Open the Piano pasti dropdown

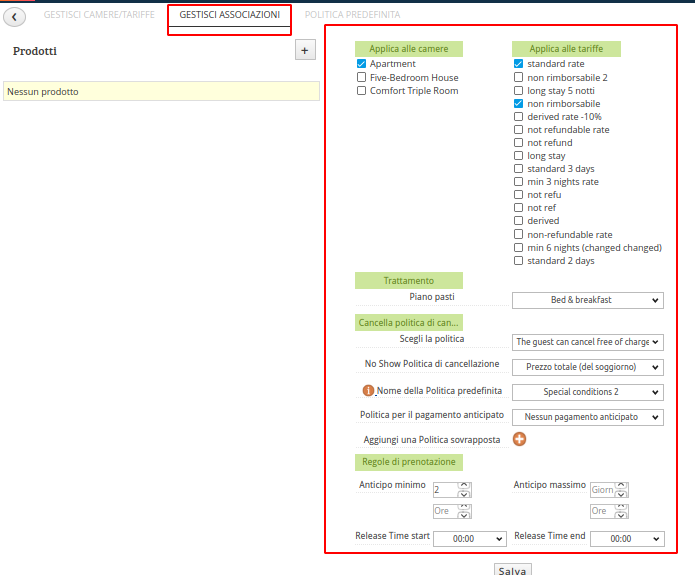click(x=588, y=300)
